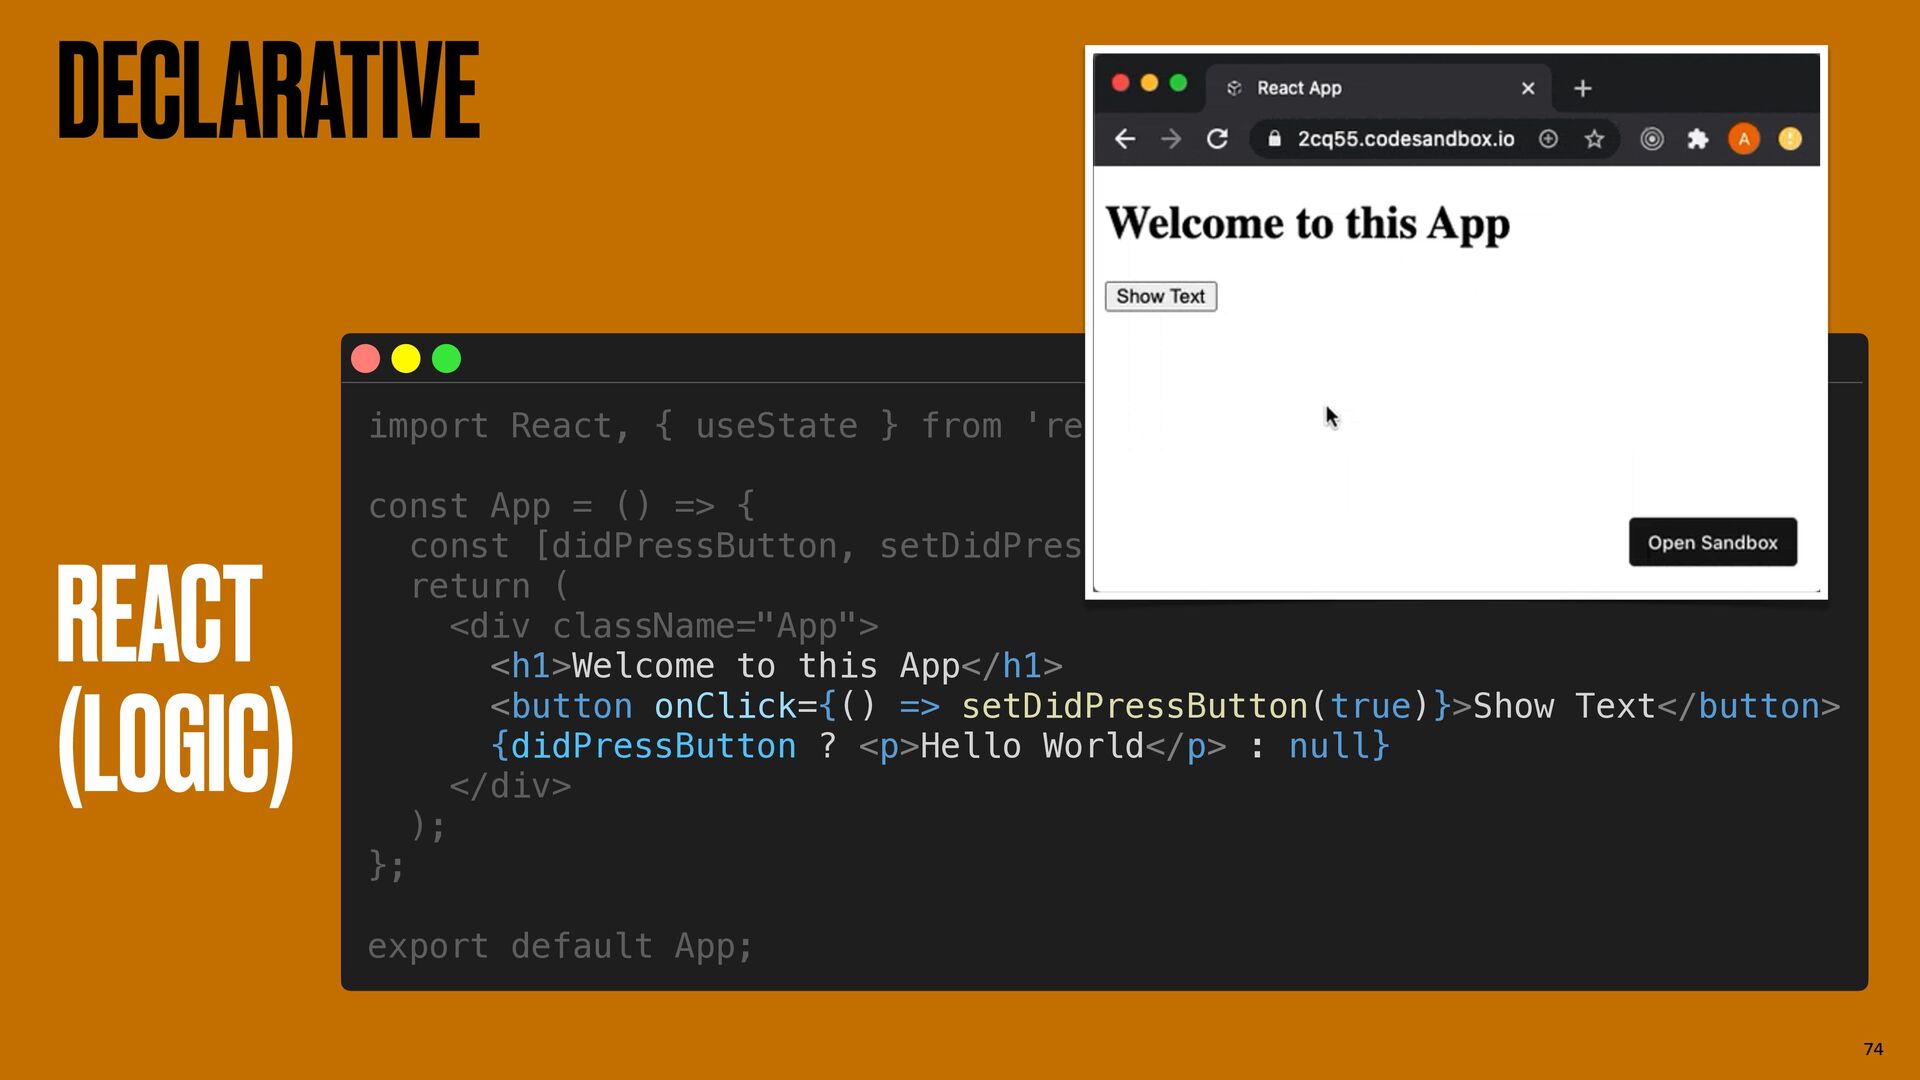This screenshot has width=1920, height=1080.
Task: Bookmark the page with the star icon
Action: pos(1594,139)
